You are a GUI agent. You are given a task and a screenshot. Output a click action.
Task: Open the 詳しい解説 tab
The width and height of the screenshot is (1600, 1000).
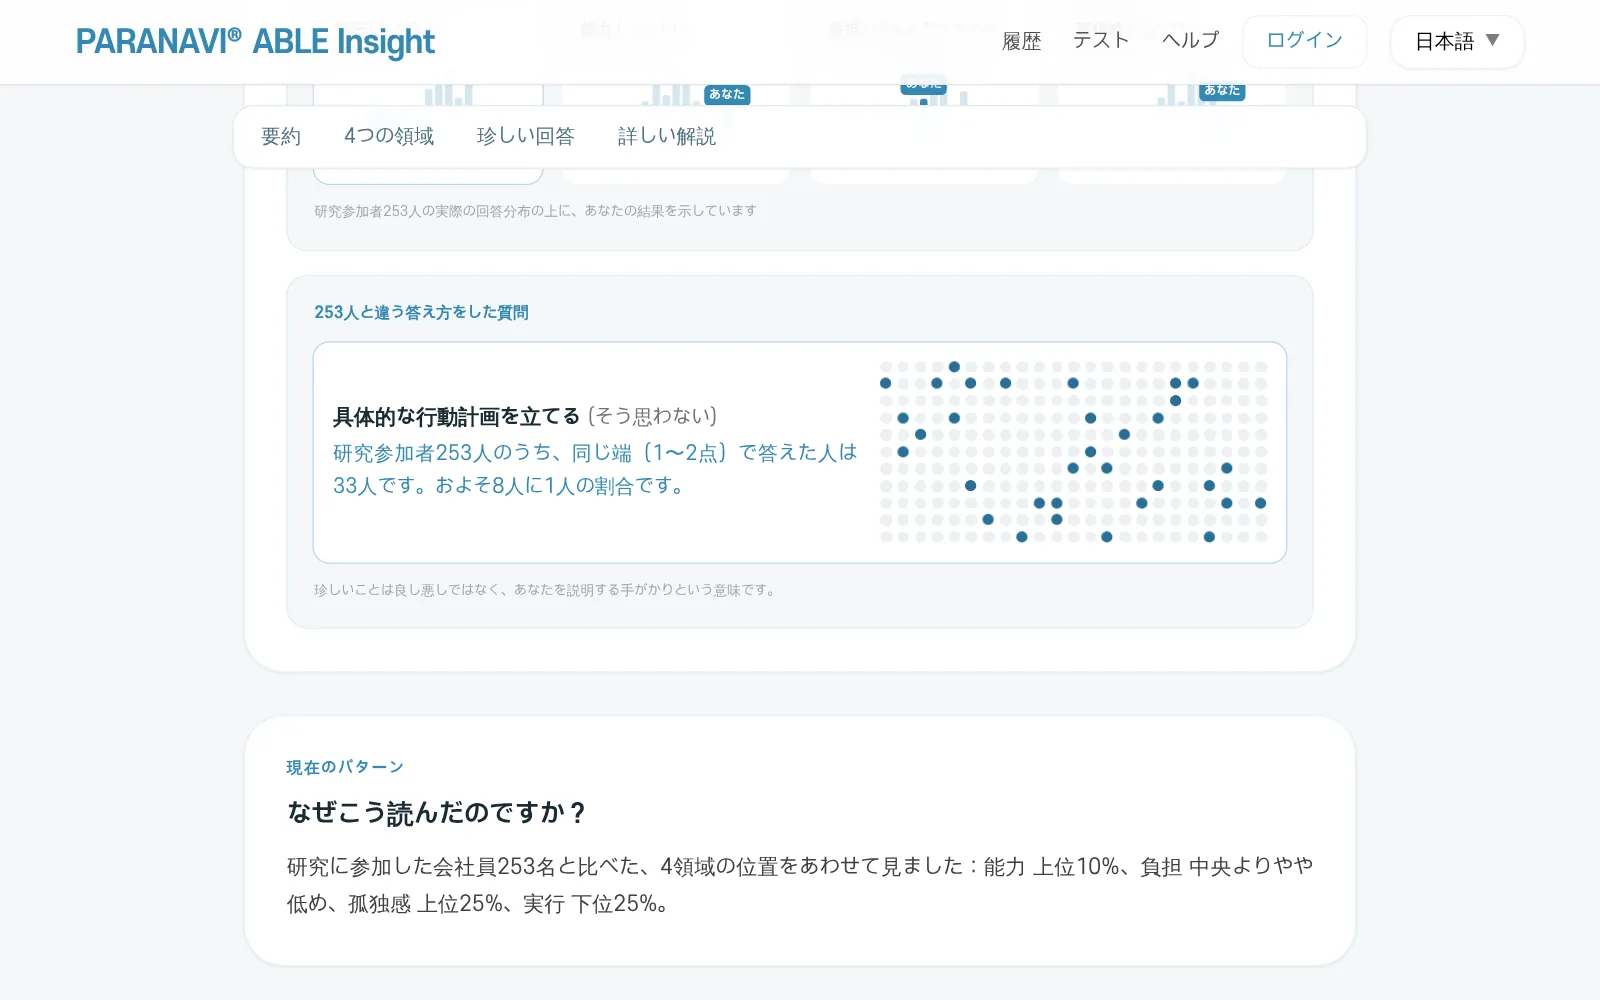pyautogui.click(x=667, y=136)
